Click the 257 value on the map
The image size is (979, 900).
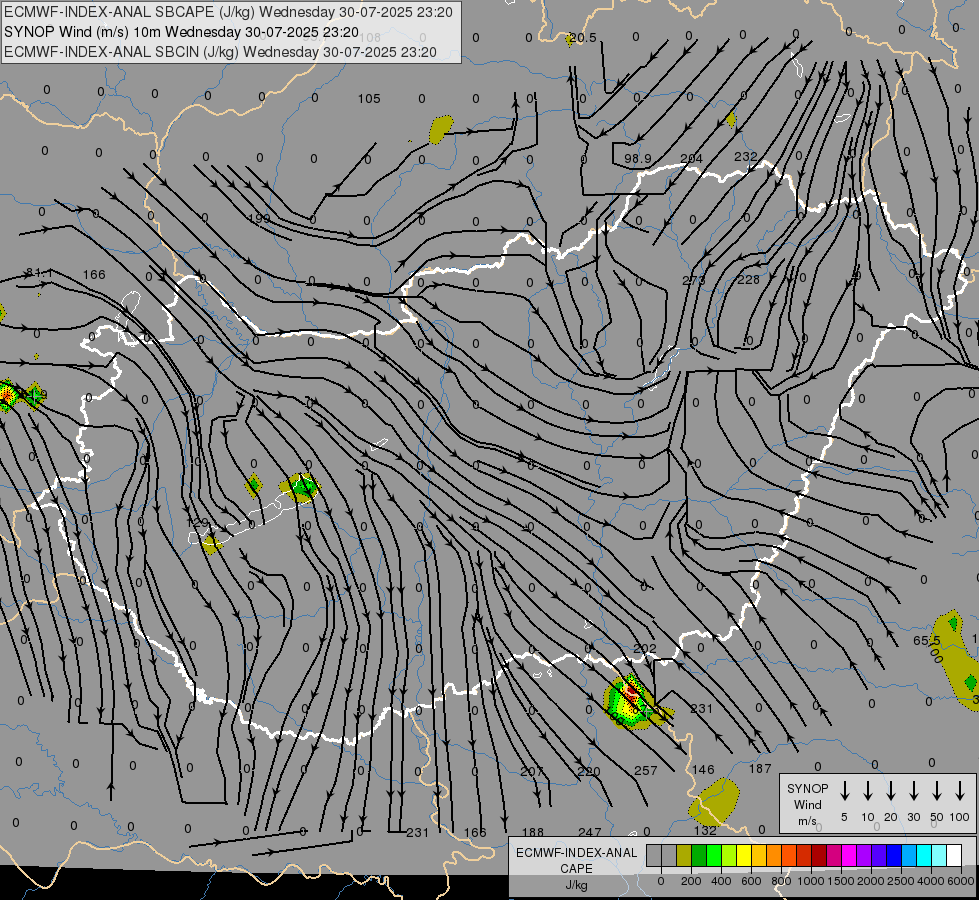click(646, 771)
